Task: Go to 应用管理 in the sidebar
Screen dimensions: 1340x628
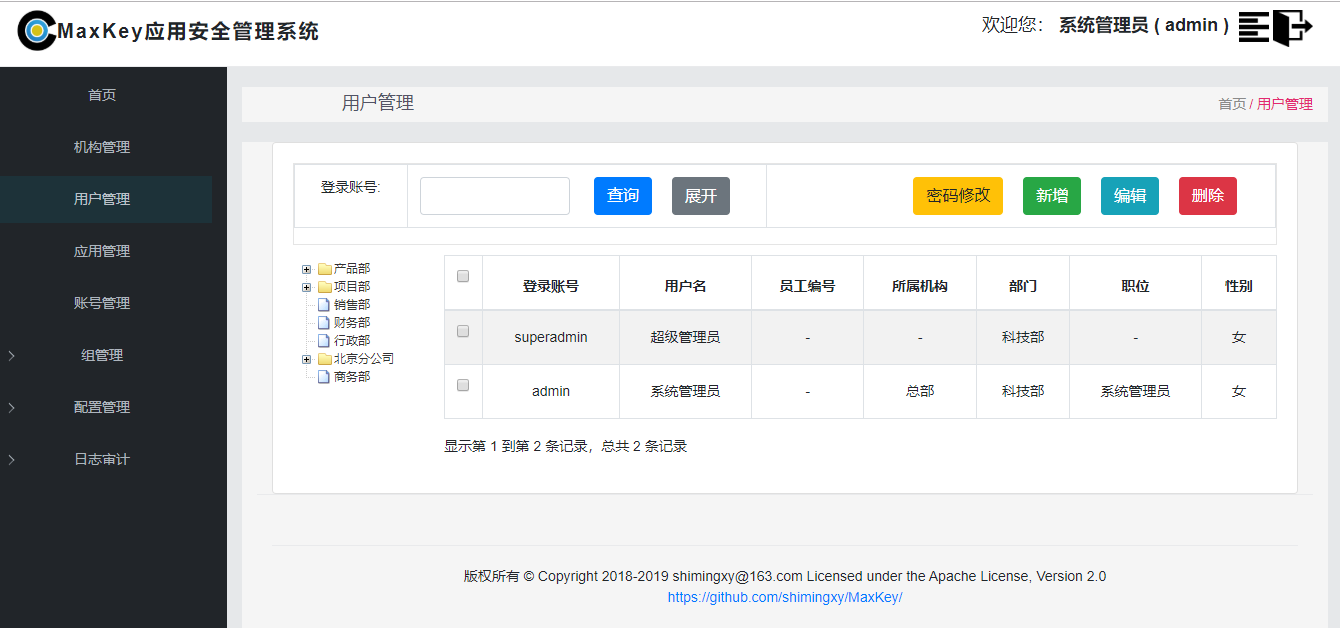Action: point(102,251)
